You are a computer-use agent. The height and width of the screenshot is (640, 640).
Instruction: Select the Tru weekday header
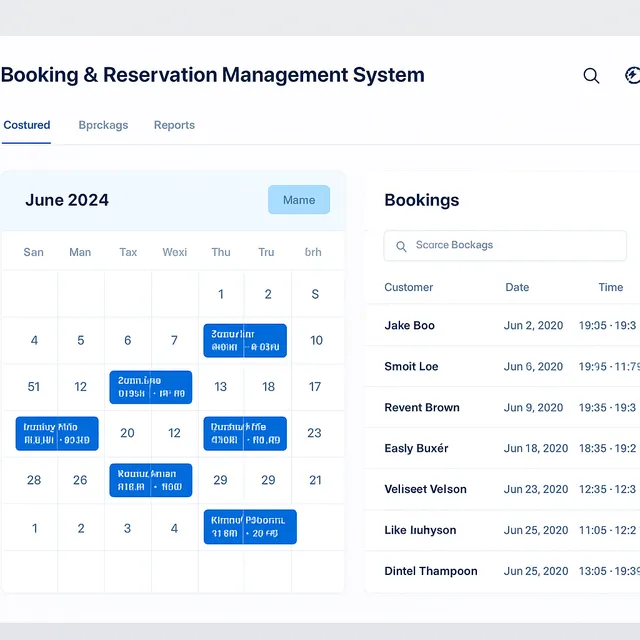coord(266,252)
